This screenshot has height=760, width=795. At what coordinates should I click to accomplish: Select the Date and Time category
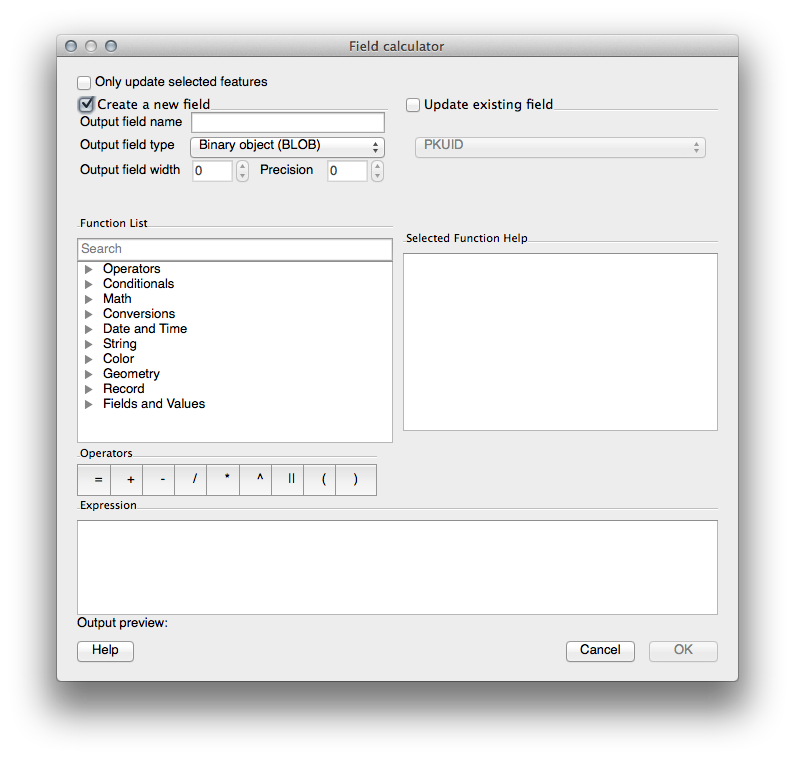click(x=144, y=328)
